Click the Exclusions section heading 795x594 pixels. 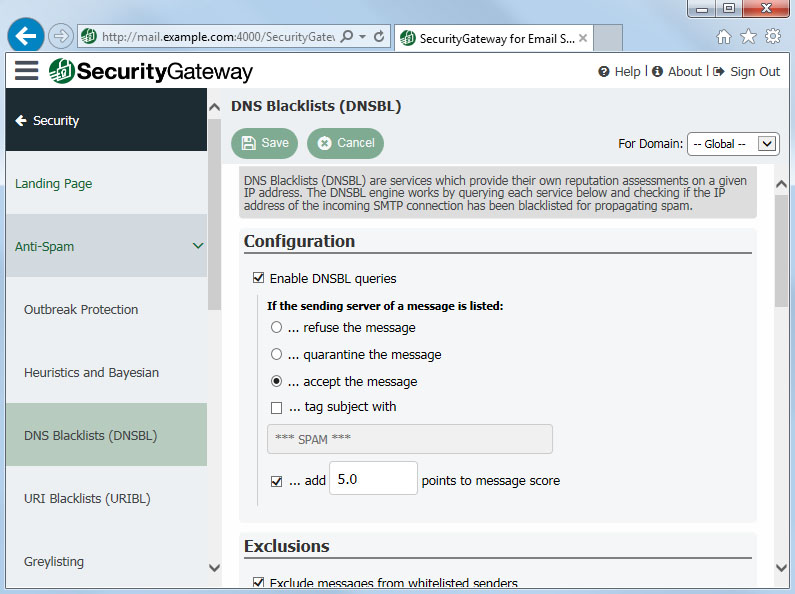286,546
